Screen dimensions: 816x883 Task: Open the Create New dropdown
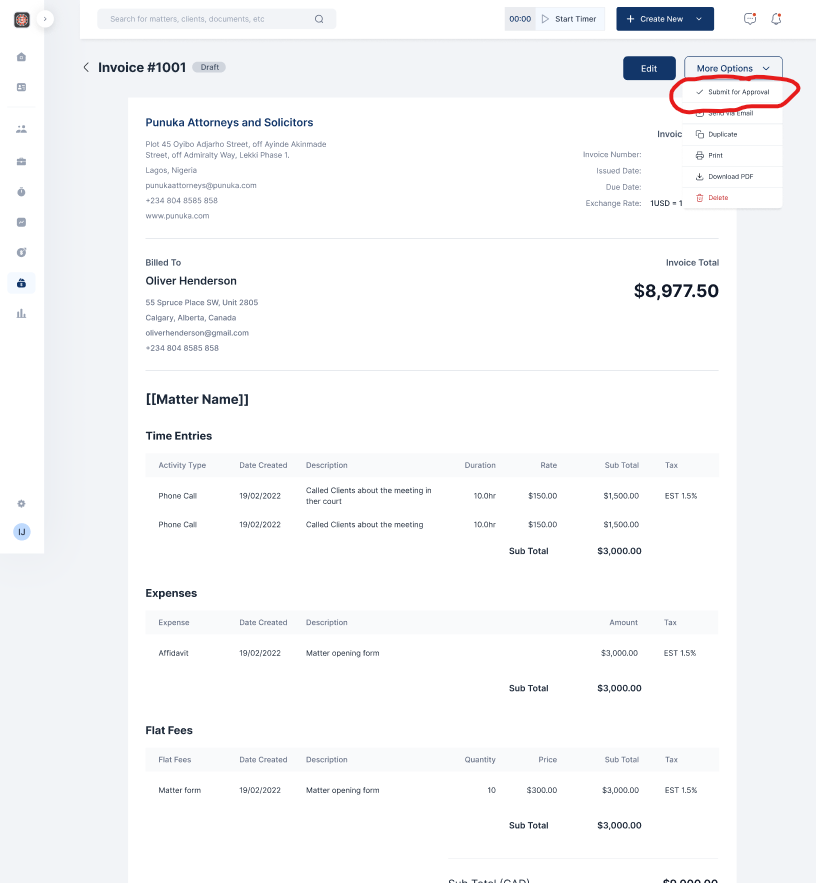665,19
